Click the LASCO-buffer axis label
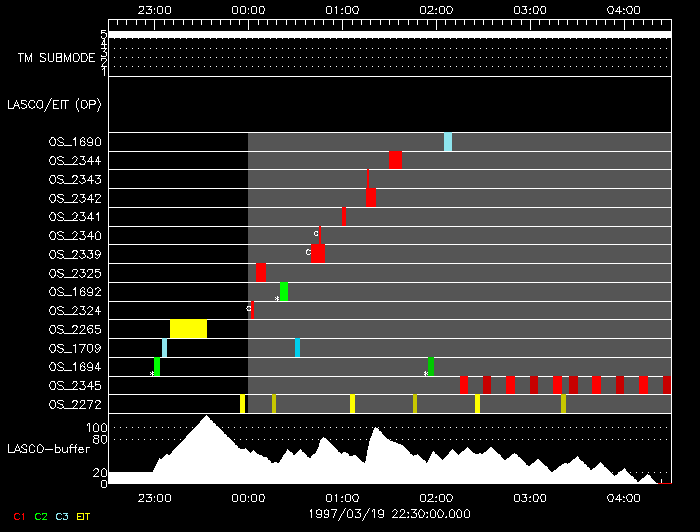Viewport: 700px width, 532px height. coord(49,449)
